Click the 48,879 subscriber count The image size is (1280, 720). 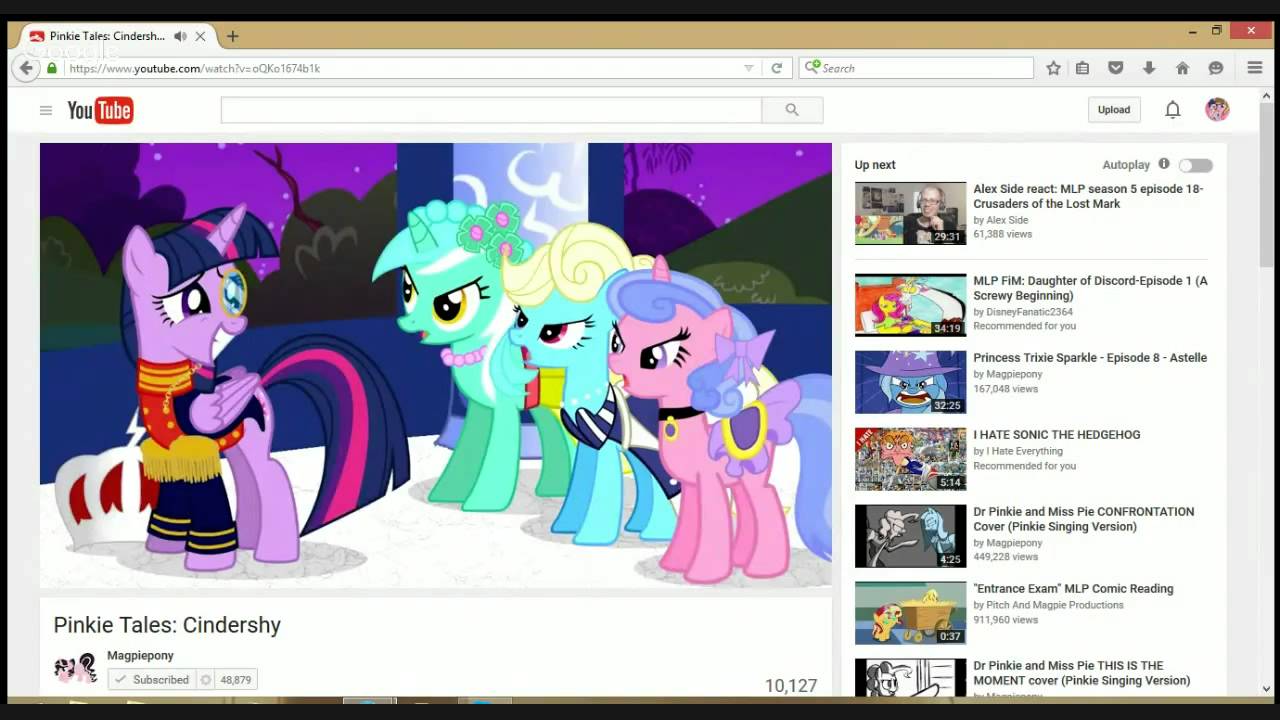pyautogui.click(x=236, y=679)
